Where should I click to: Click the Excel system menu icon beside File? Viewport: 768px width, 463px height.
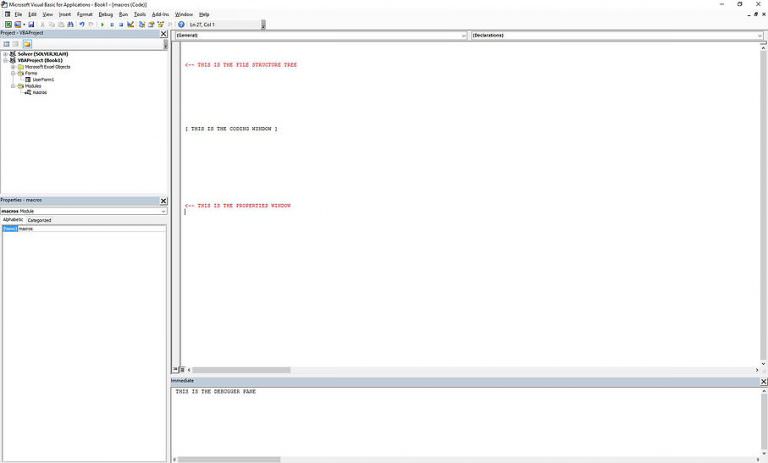pos(7,14)
